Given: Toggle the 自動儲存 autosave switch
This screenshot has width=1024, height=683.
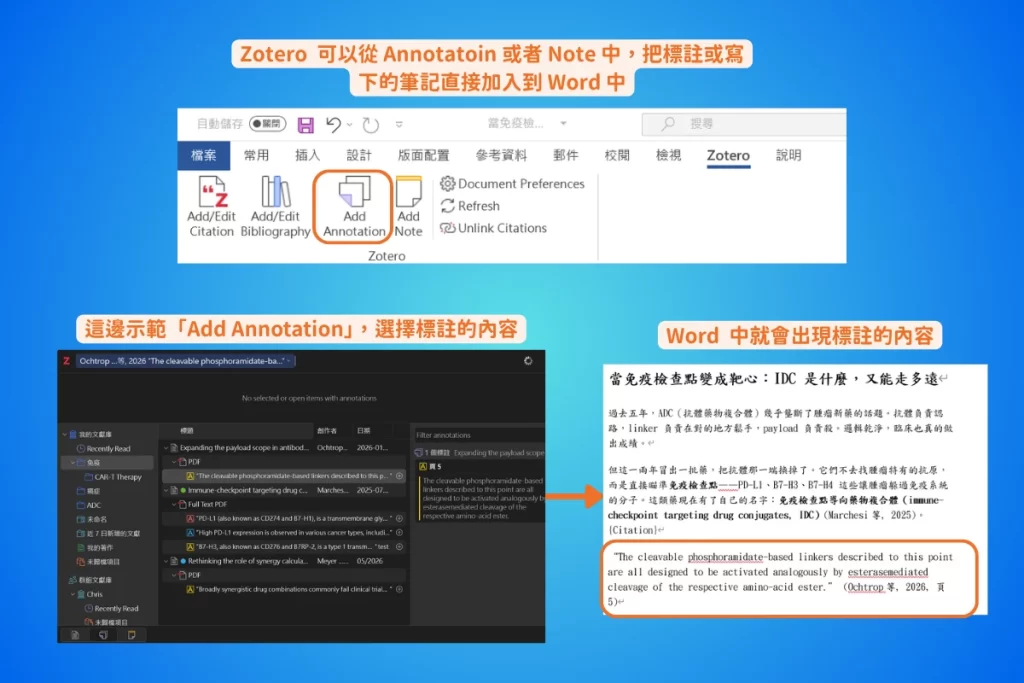Looking at the screenshot, I should 267,123.
